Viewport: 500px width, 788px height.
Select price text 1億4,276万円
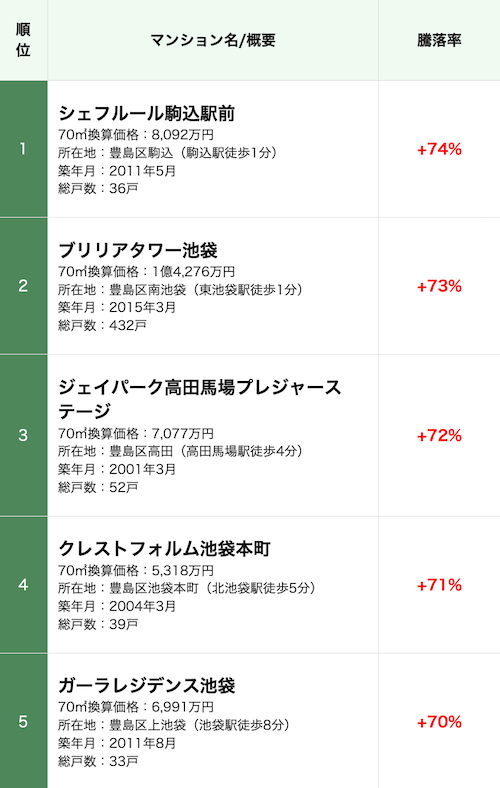[x=193, y=272]
